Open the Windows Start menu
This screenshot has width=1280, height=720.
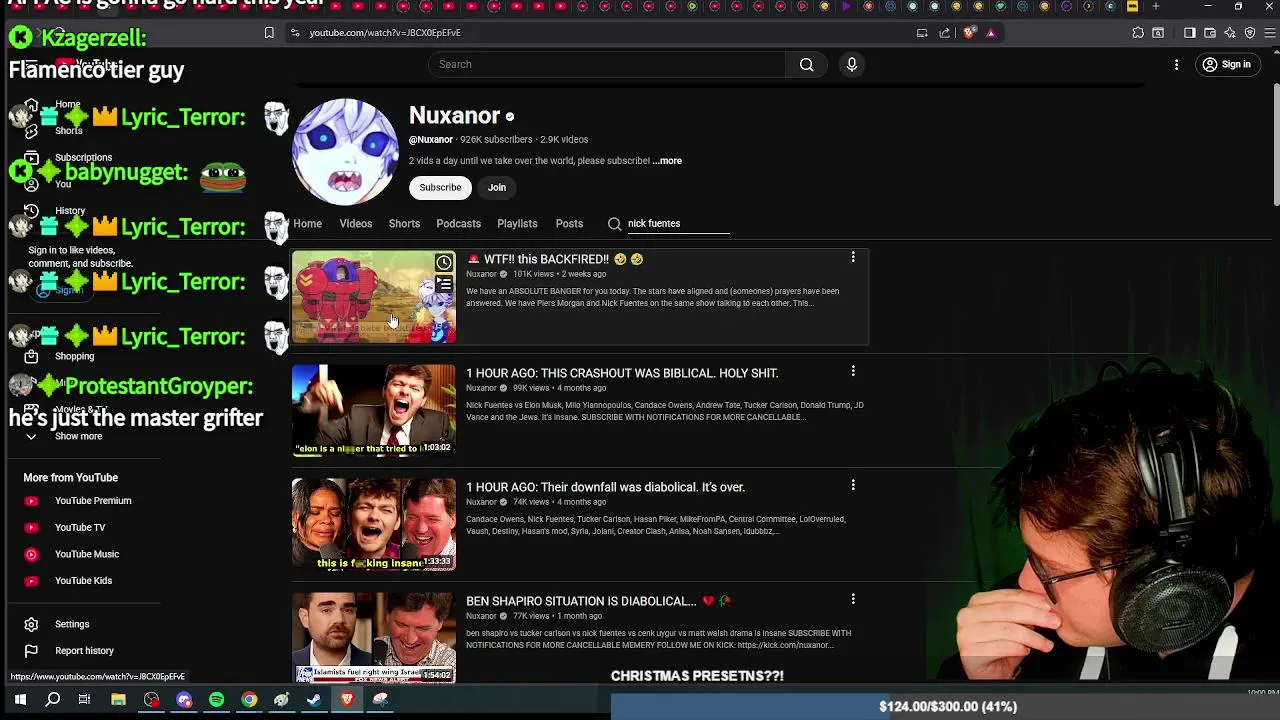pyautogui.click(x=20, y=700)
